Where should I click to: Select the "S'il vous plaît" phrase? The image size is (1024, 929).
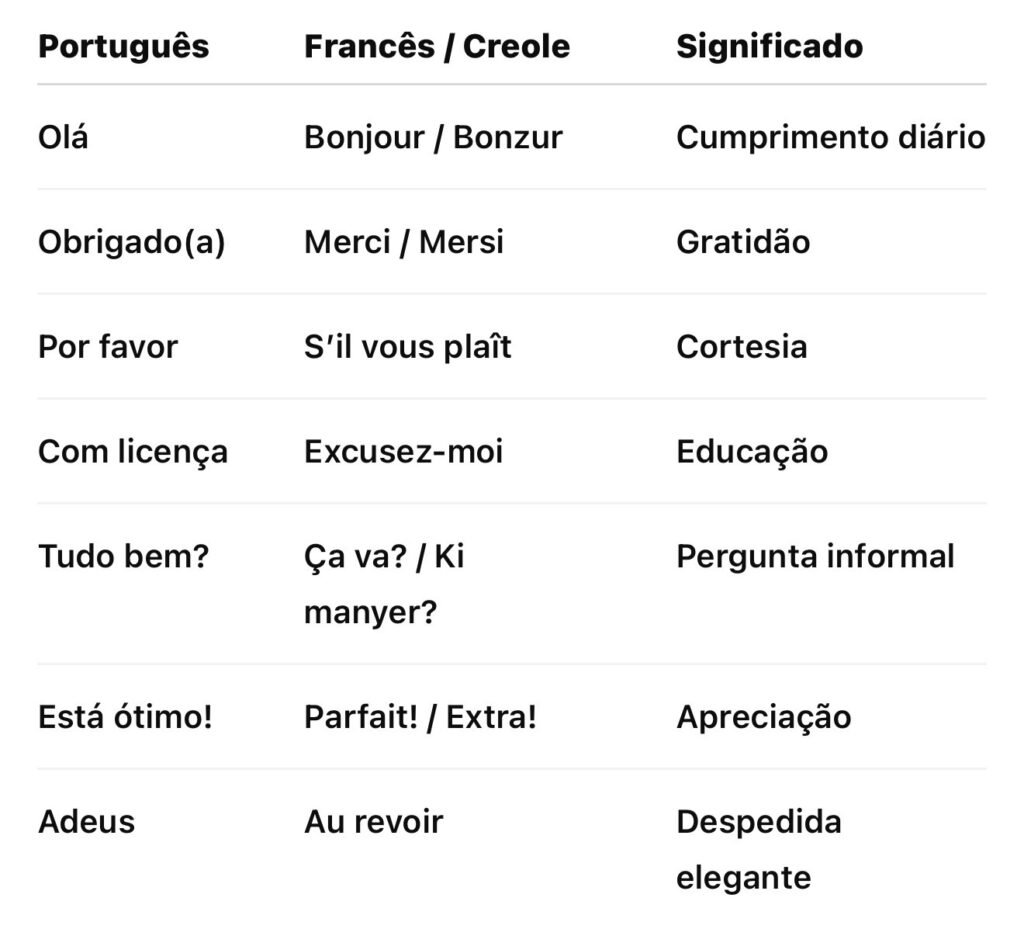click(x=408, y=347)
